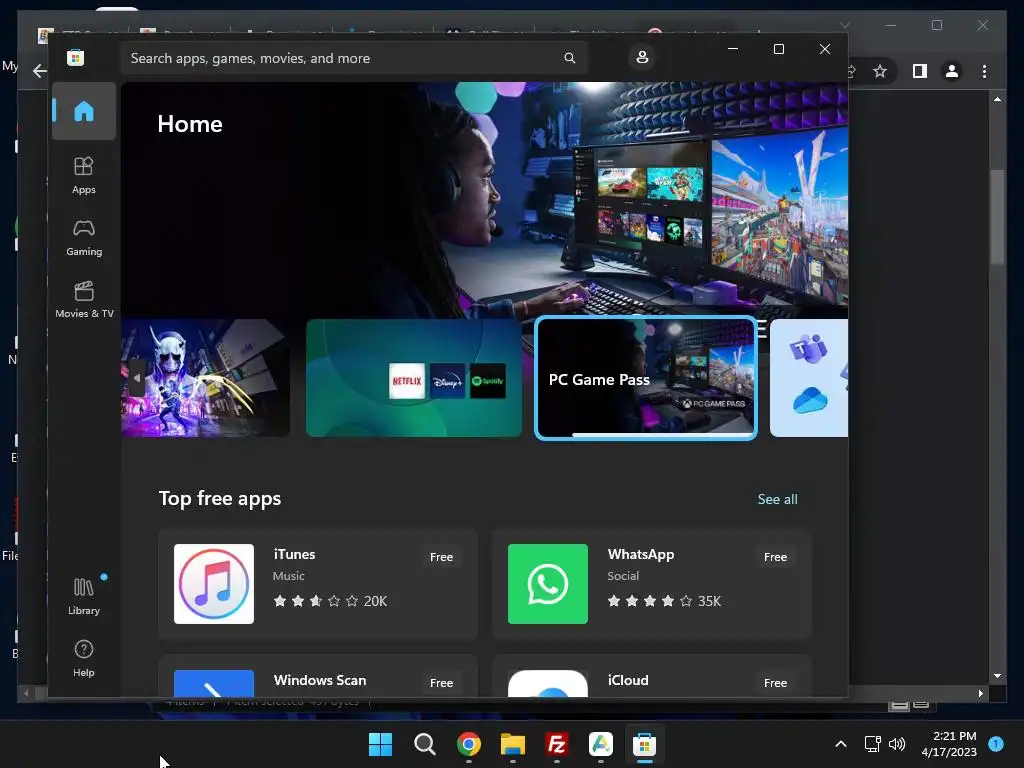Open Google Chrome from the taskbar
1024x768 pixels.
pos(469,744)
